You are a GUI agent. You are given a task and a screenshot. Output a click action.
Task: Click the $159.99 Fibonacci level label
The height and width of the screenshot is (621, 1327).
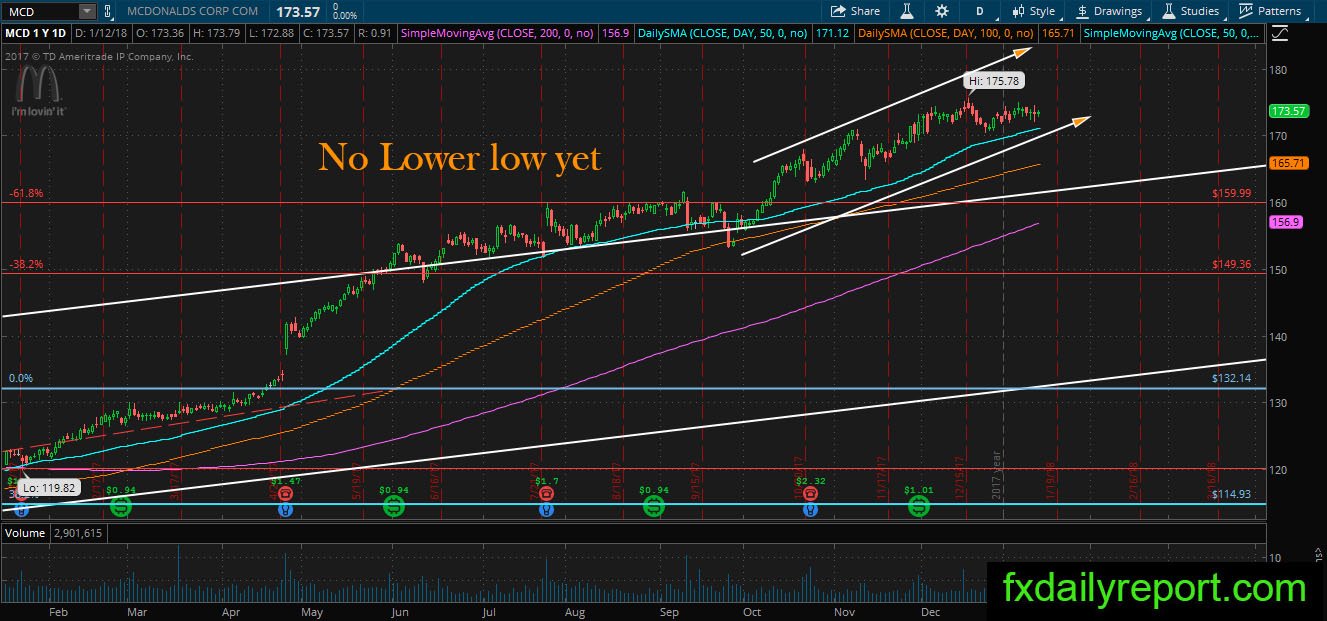click(1231, 193)
